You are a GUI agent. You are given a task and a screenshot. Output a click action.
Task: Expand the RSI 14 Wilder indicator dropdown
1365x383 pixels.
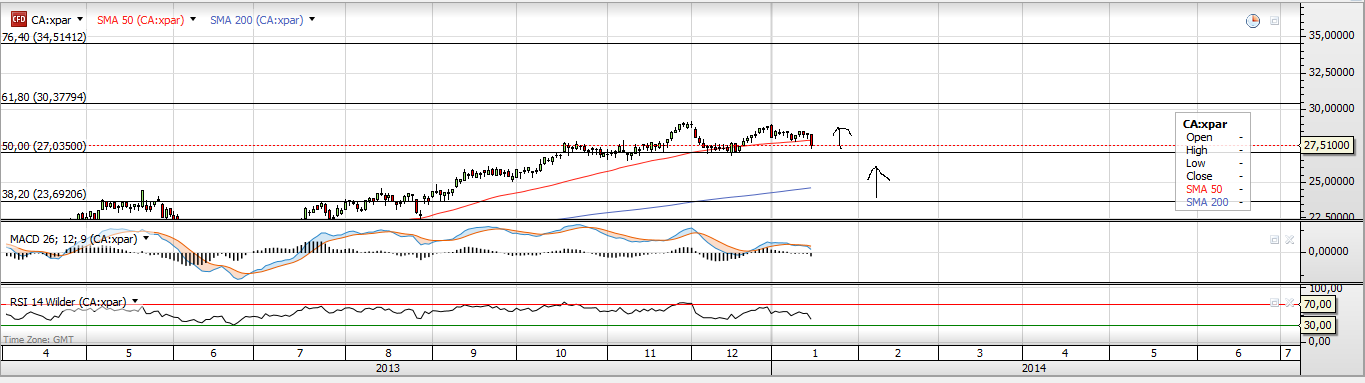[x=134, y=301]
